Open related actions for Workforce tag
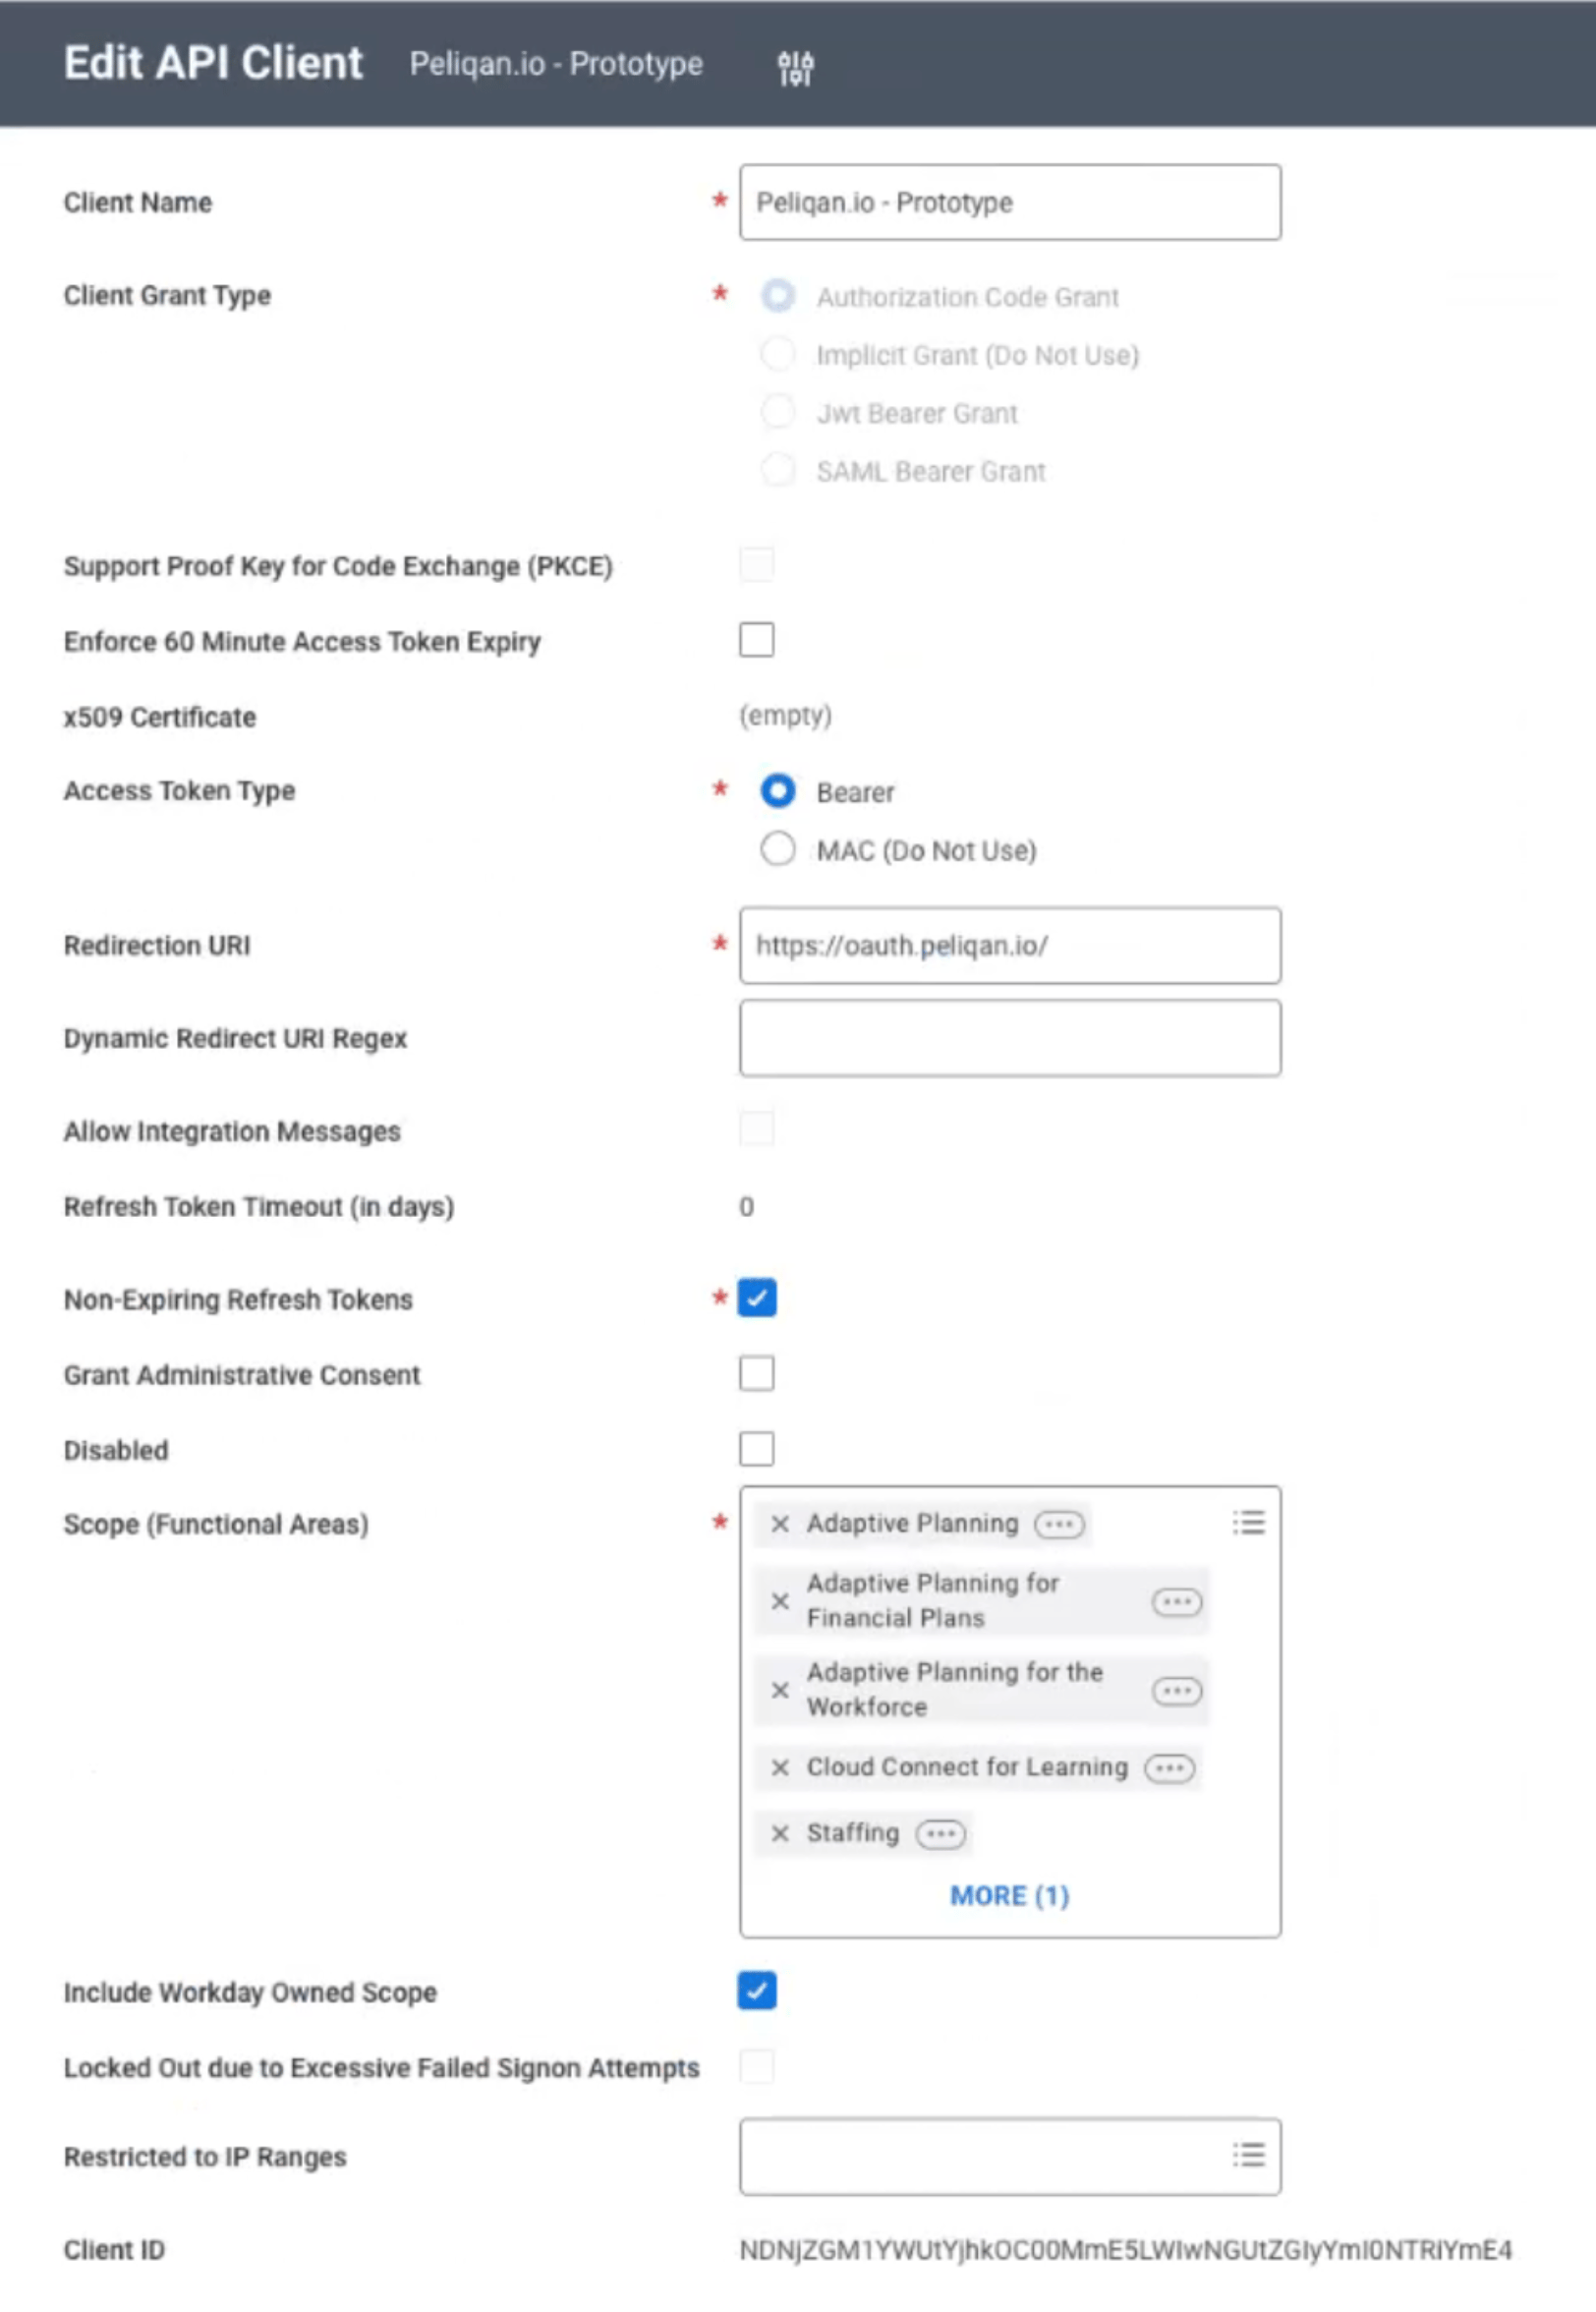The image size is (1596, 2312). (x=1176, y=1690)
